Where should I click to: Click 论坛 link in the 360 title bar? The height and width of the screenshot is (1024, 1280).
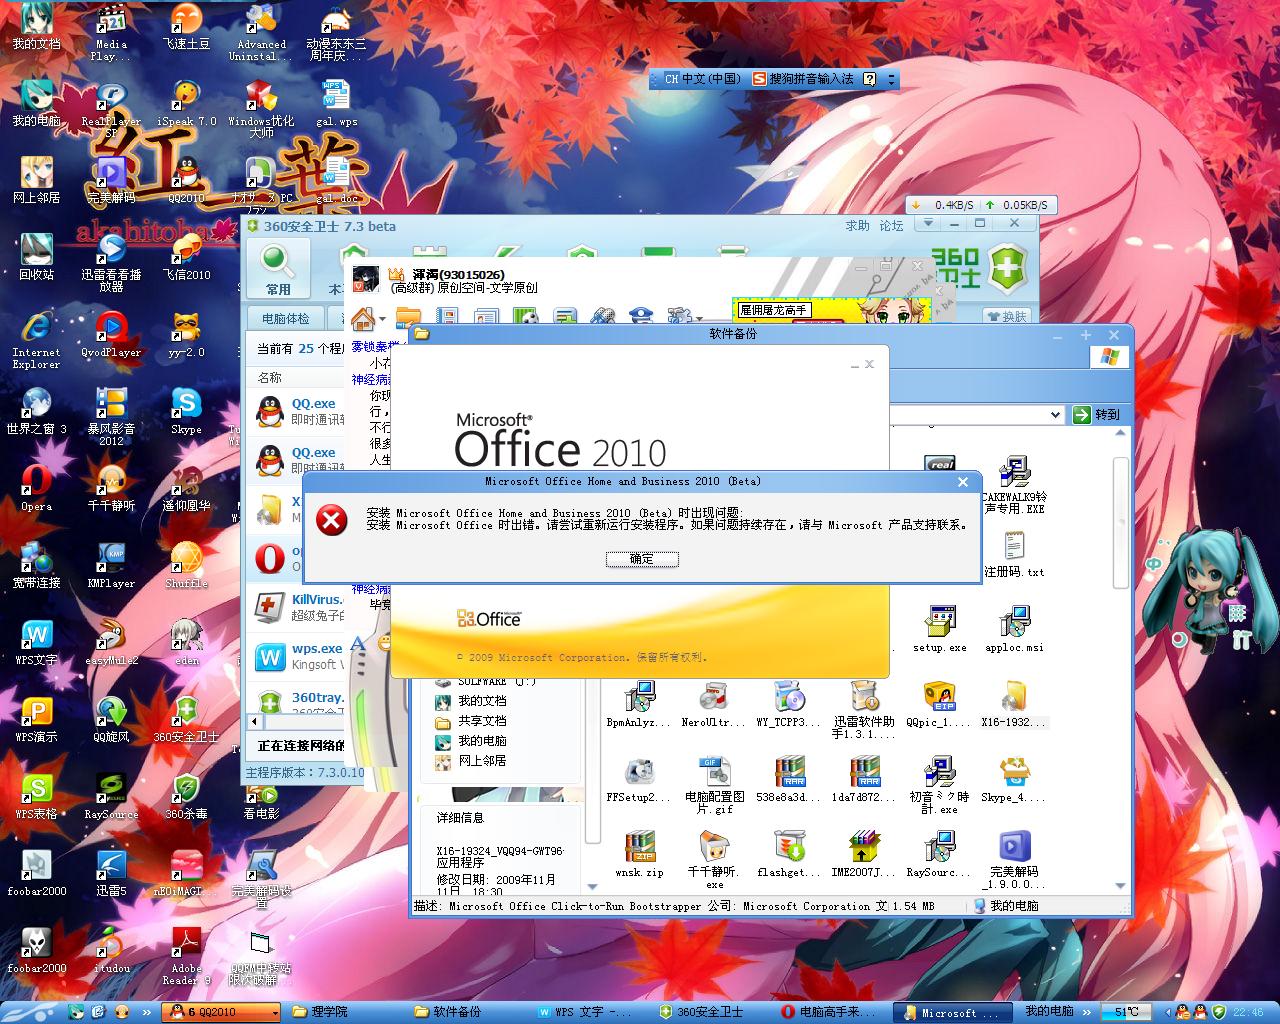coord(891,226)
